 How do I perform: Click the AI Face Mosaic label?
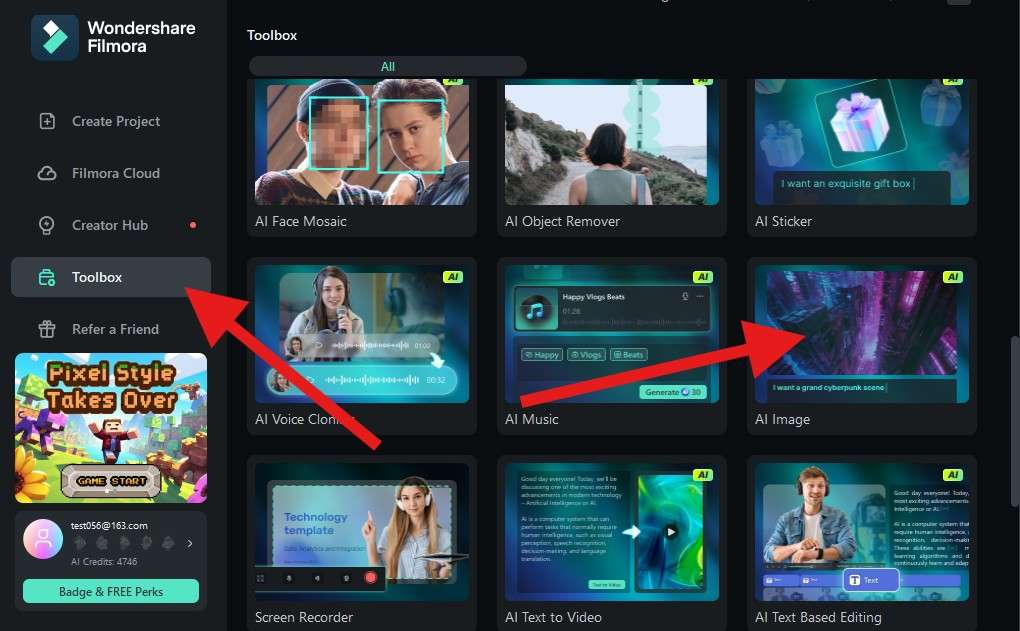click(301, 221)
